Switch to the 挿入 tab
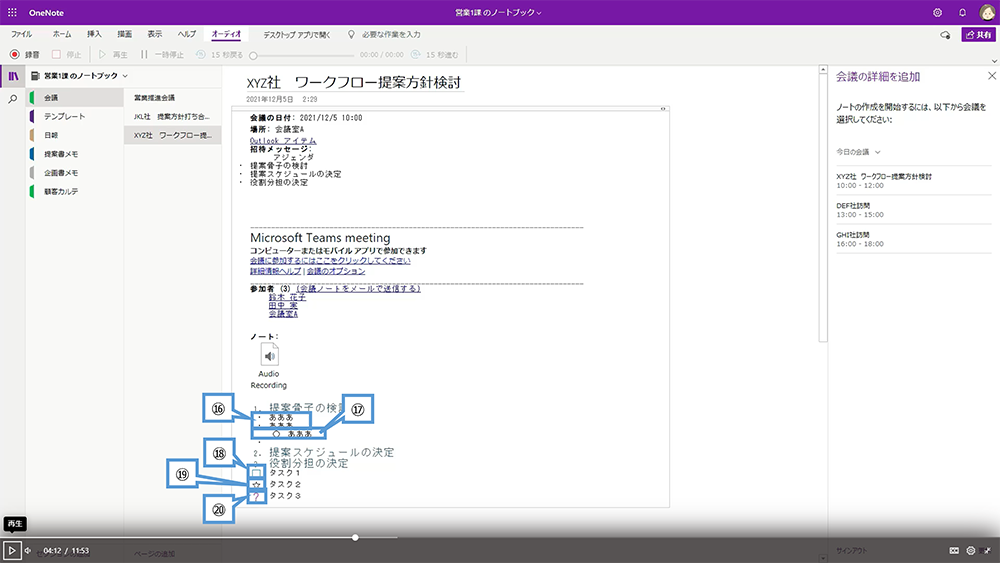Screen dimensions: 1000x563 coord(94,34)
